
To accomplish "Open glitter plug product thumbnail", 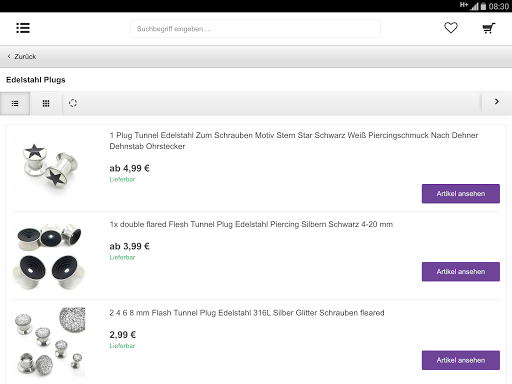I will [x=50, y=342].
